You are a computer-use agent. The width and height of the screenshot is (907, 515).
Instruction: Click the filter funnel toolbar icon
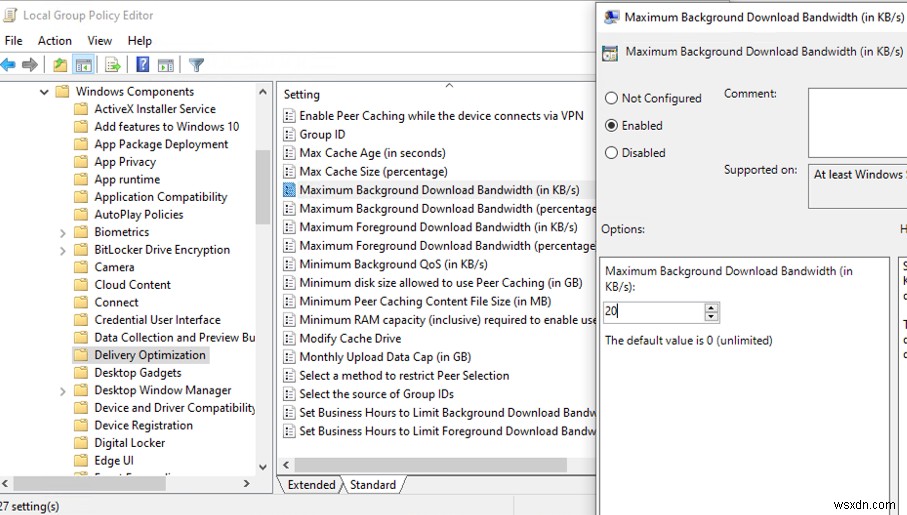pyautogui.click(x=196, y=65)
